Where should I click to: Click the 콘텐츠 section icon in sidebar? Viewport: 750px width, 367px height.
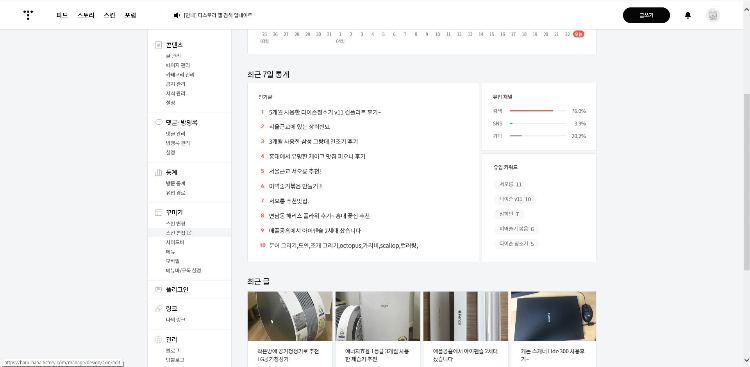click(x=158, y=45)
